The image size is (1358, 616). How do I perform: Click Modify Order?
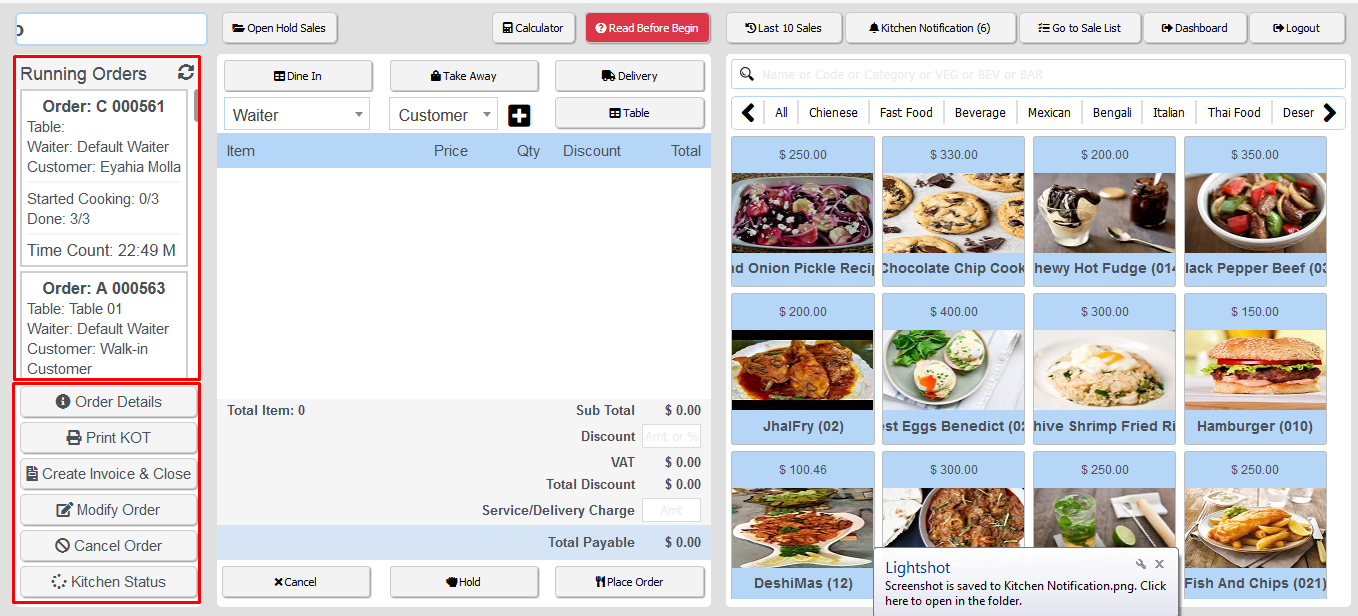pos(109,510)
